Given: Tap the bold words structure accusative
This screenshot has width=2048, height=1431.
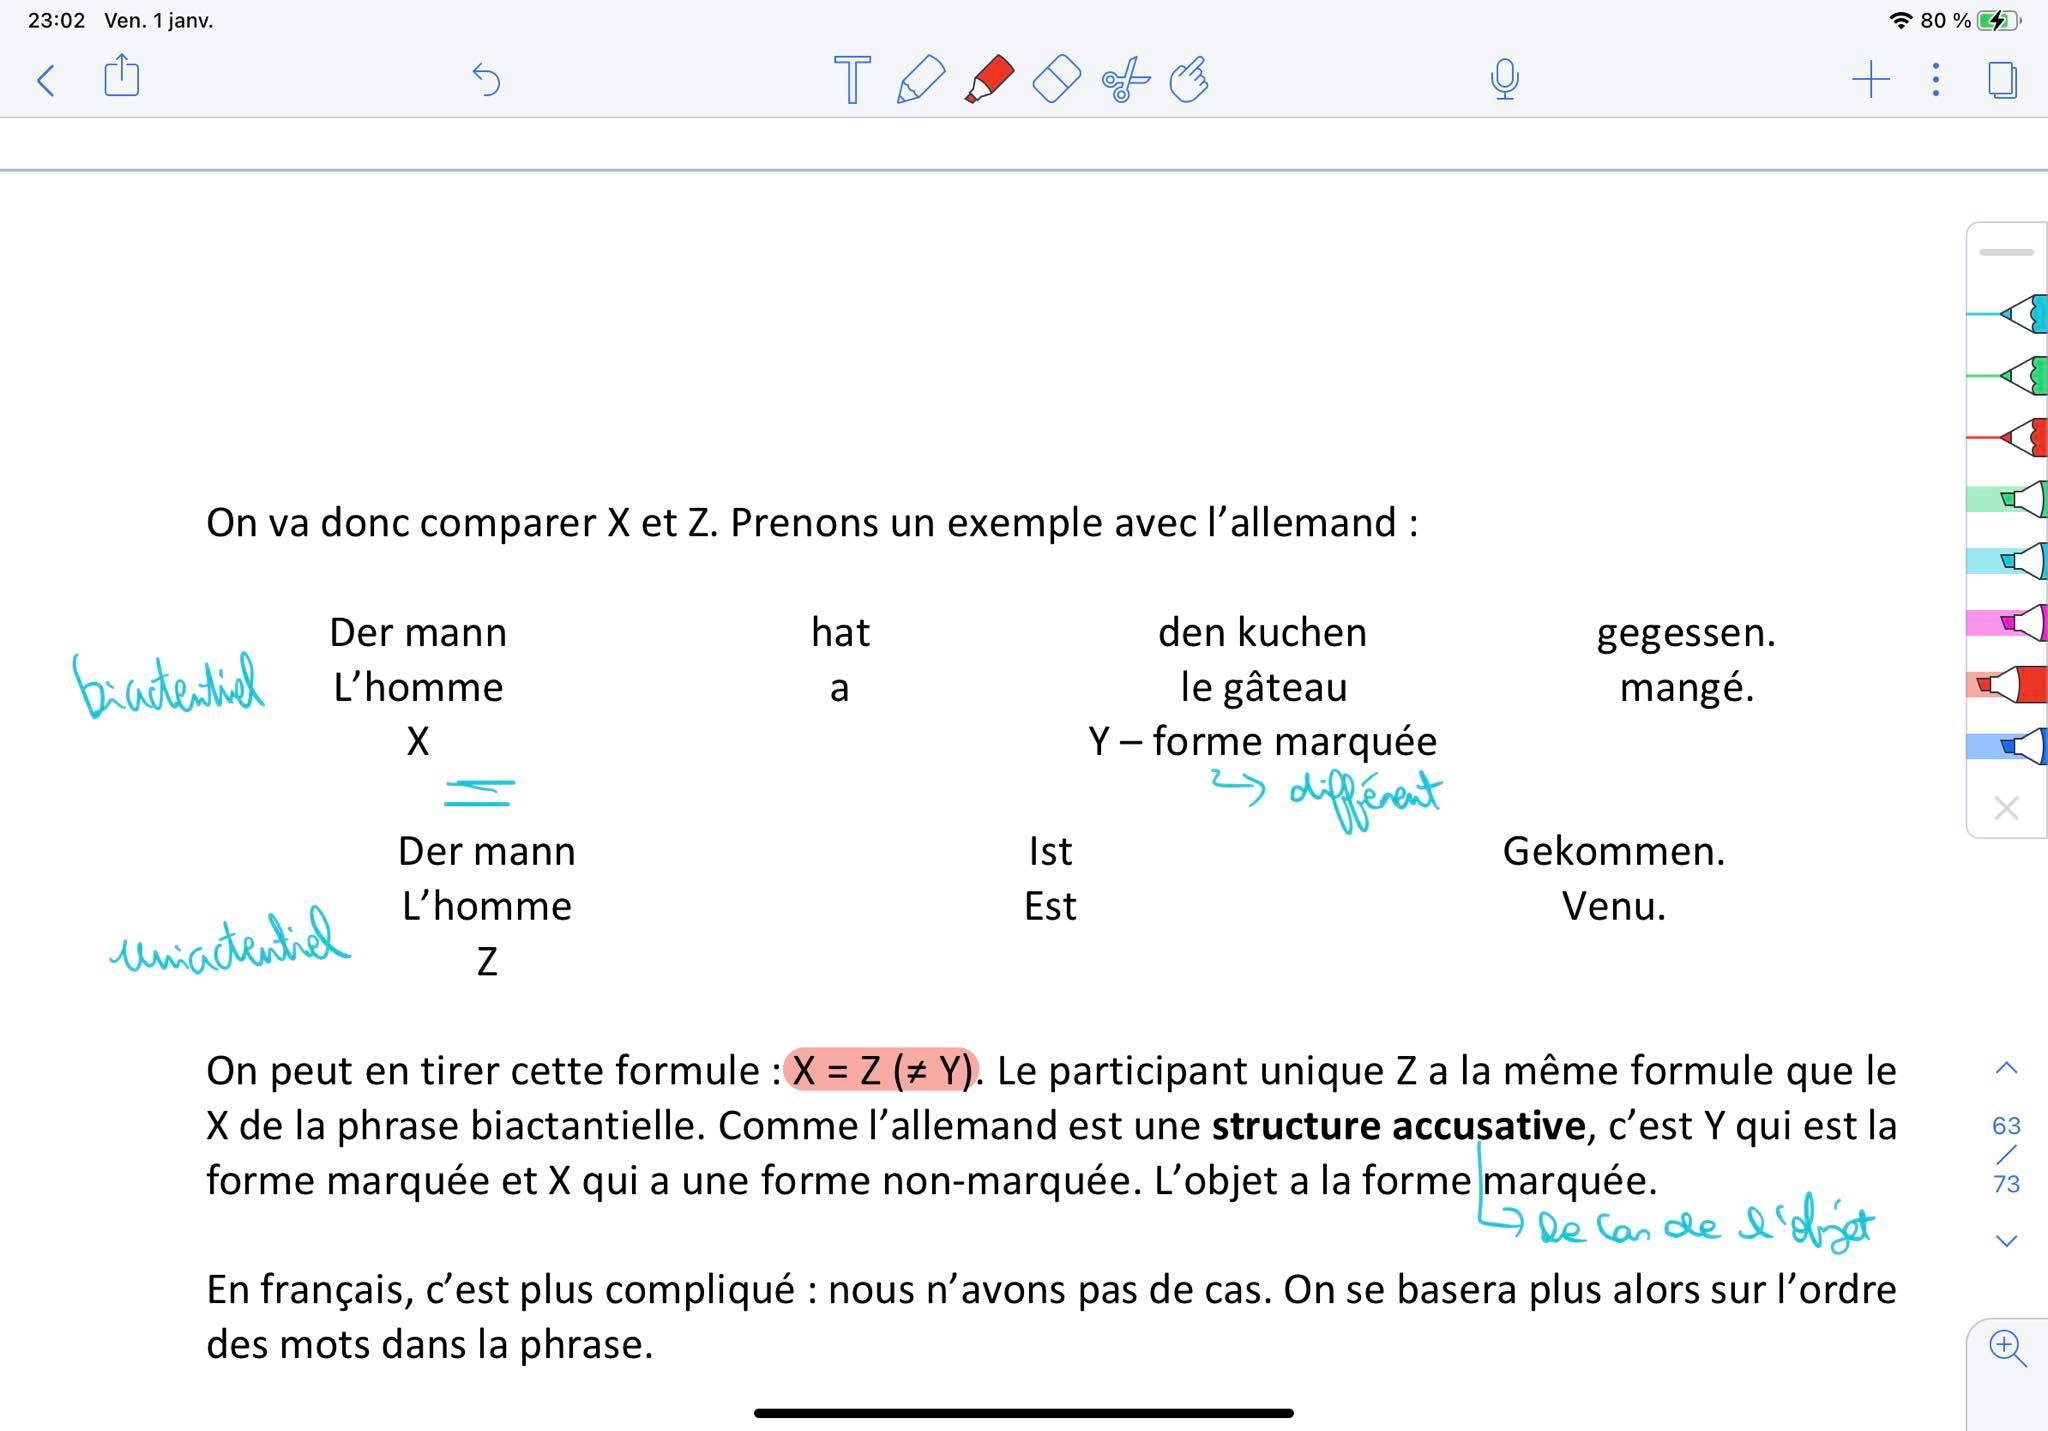Looking at the screenshot, I should [x=1398, y=1125].
